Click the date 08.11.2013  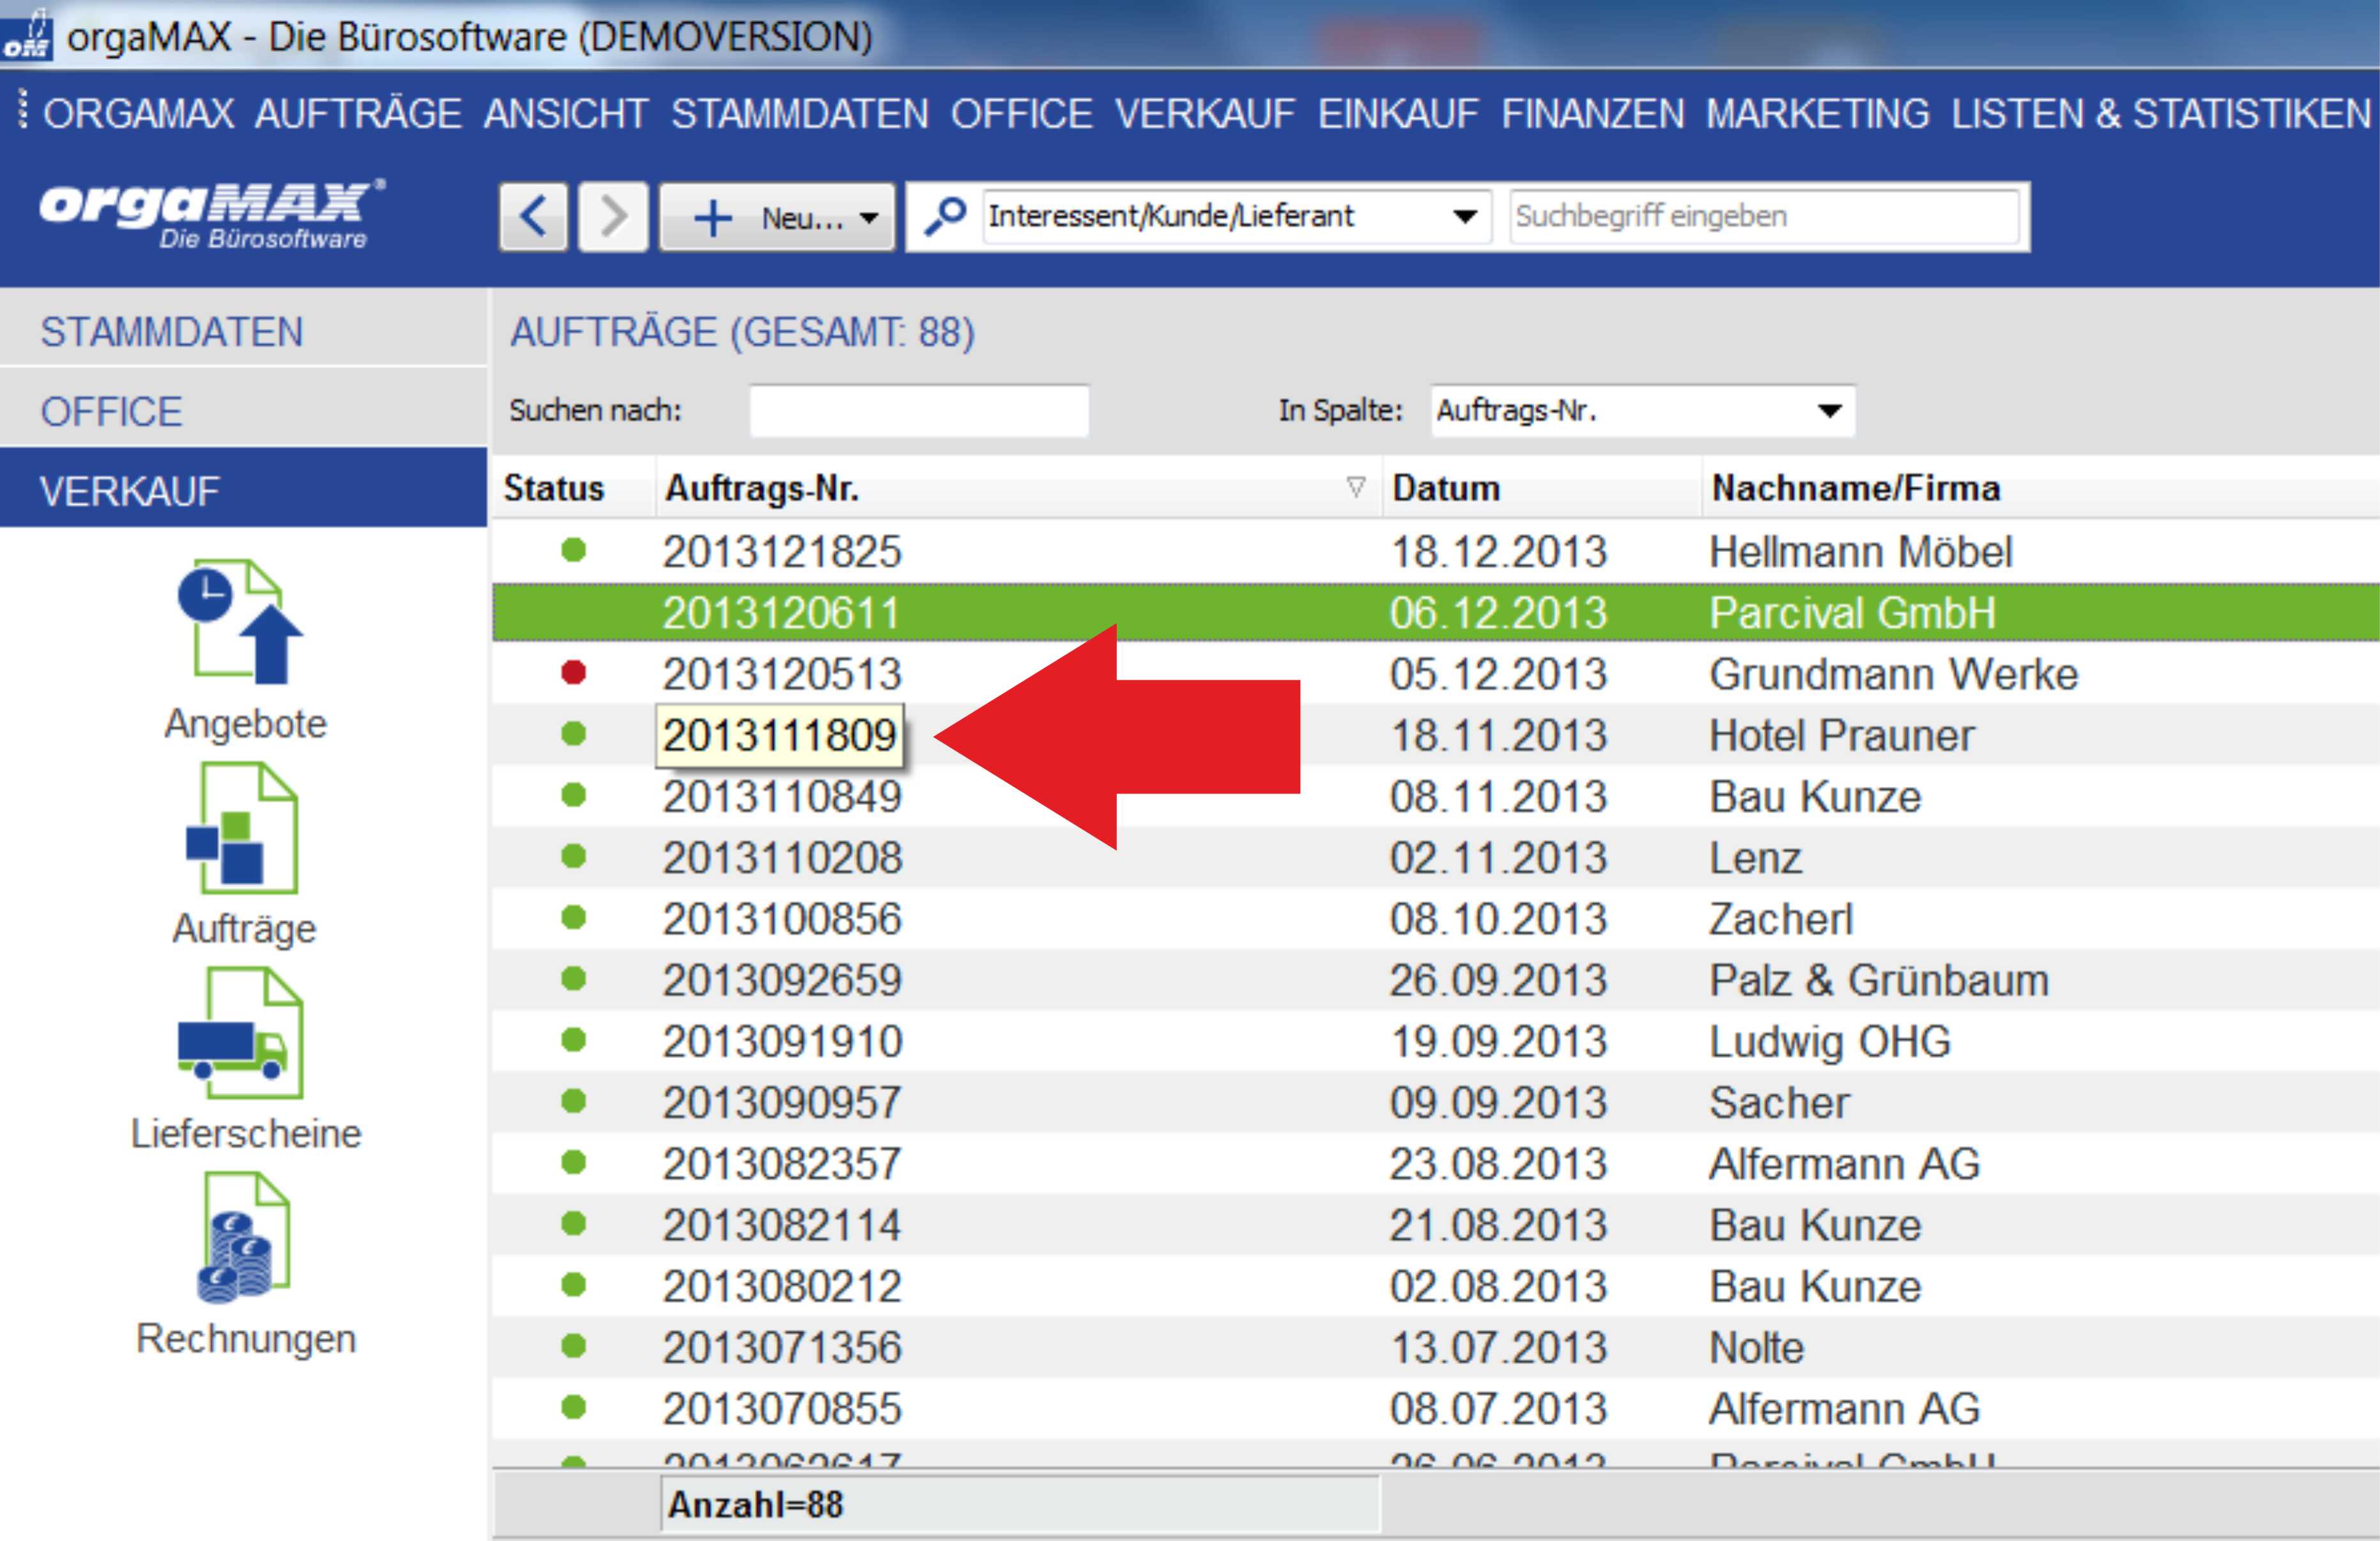[1498, 796]
